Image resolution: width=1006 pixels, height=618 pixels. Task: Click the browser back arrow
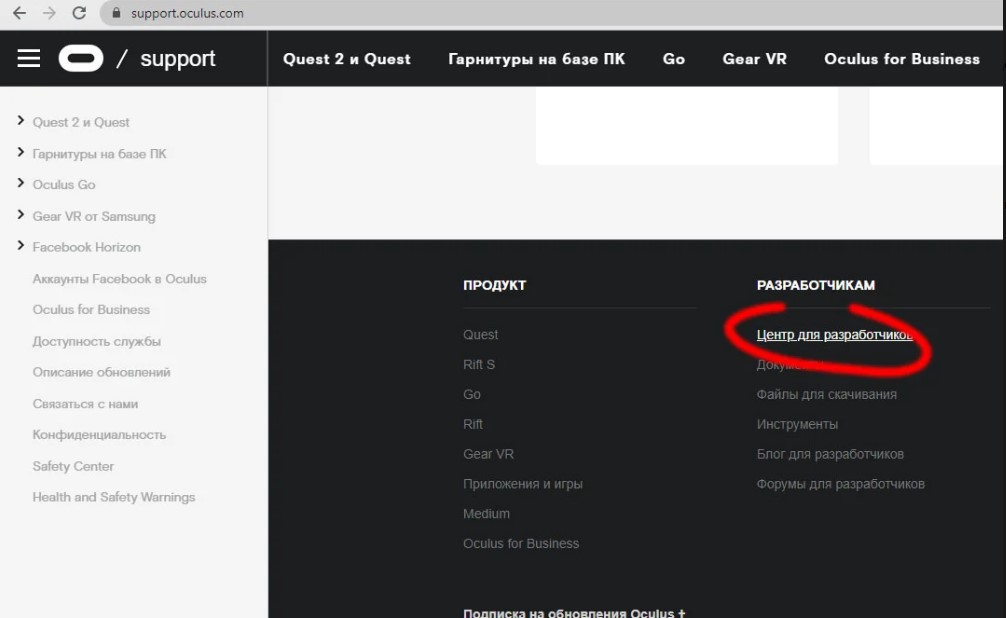[19, 14]
